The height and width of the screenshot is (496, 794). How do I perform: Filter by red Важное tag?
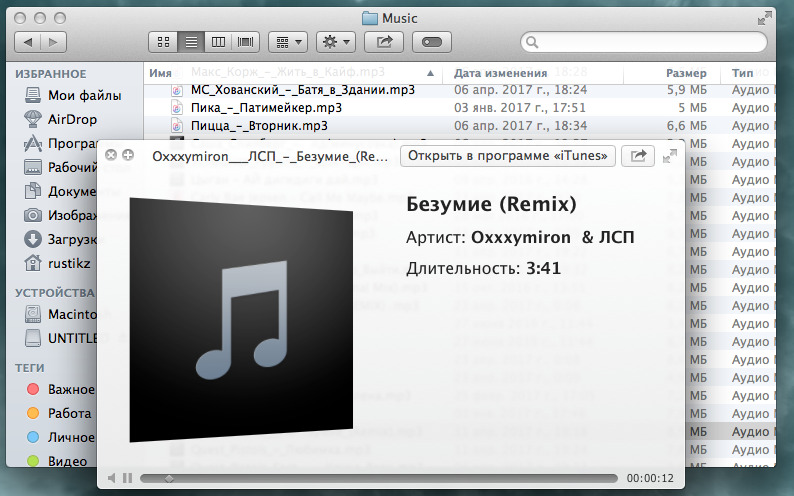click(x=61, y=389)
